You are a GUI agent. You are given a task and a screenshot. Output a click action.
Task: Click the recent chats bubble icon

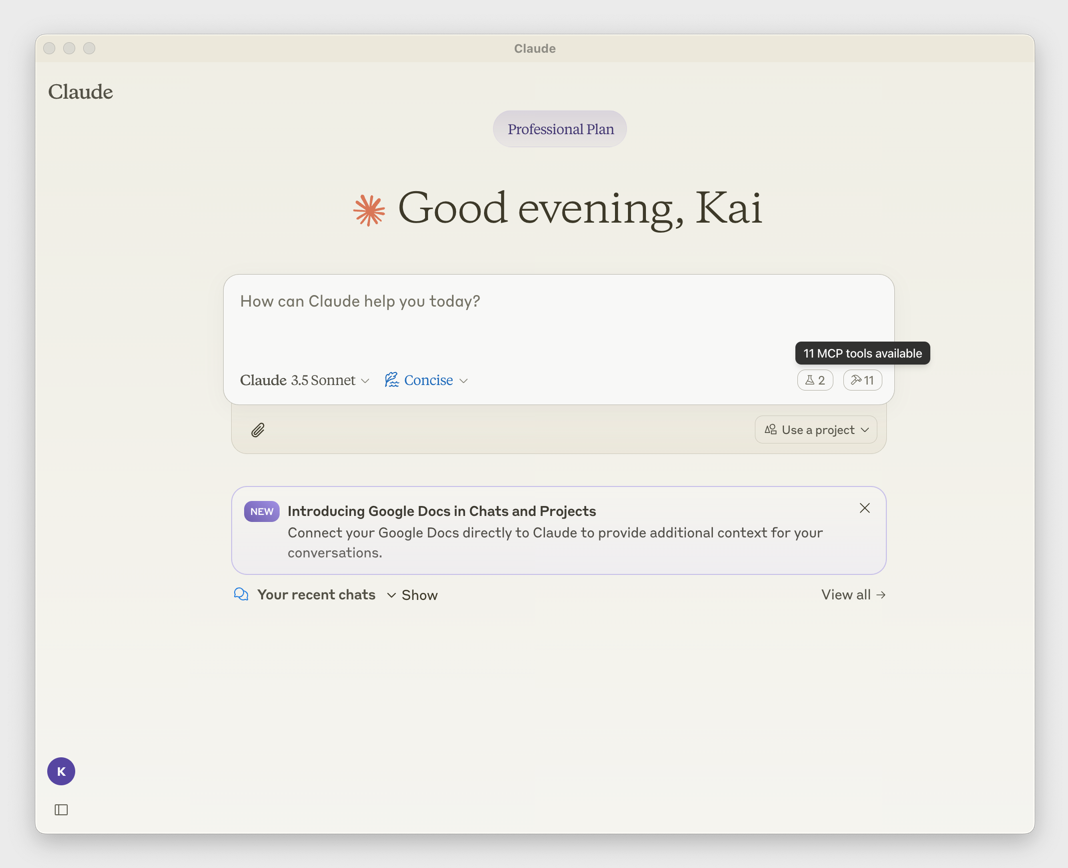(x=241, y=594)
